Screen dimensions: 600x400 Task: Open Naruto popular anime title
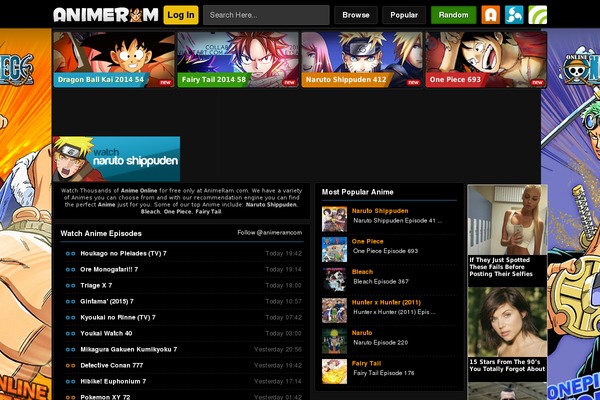[x=362, y=333]
